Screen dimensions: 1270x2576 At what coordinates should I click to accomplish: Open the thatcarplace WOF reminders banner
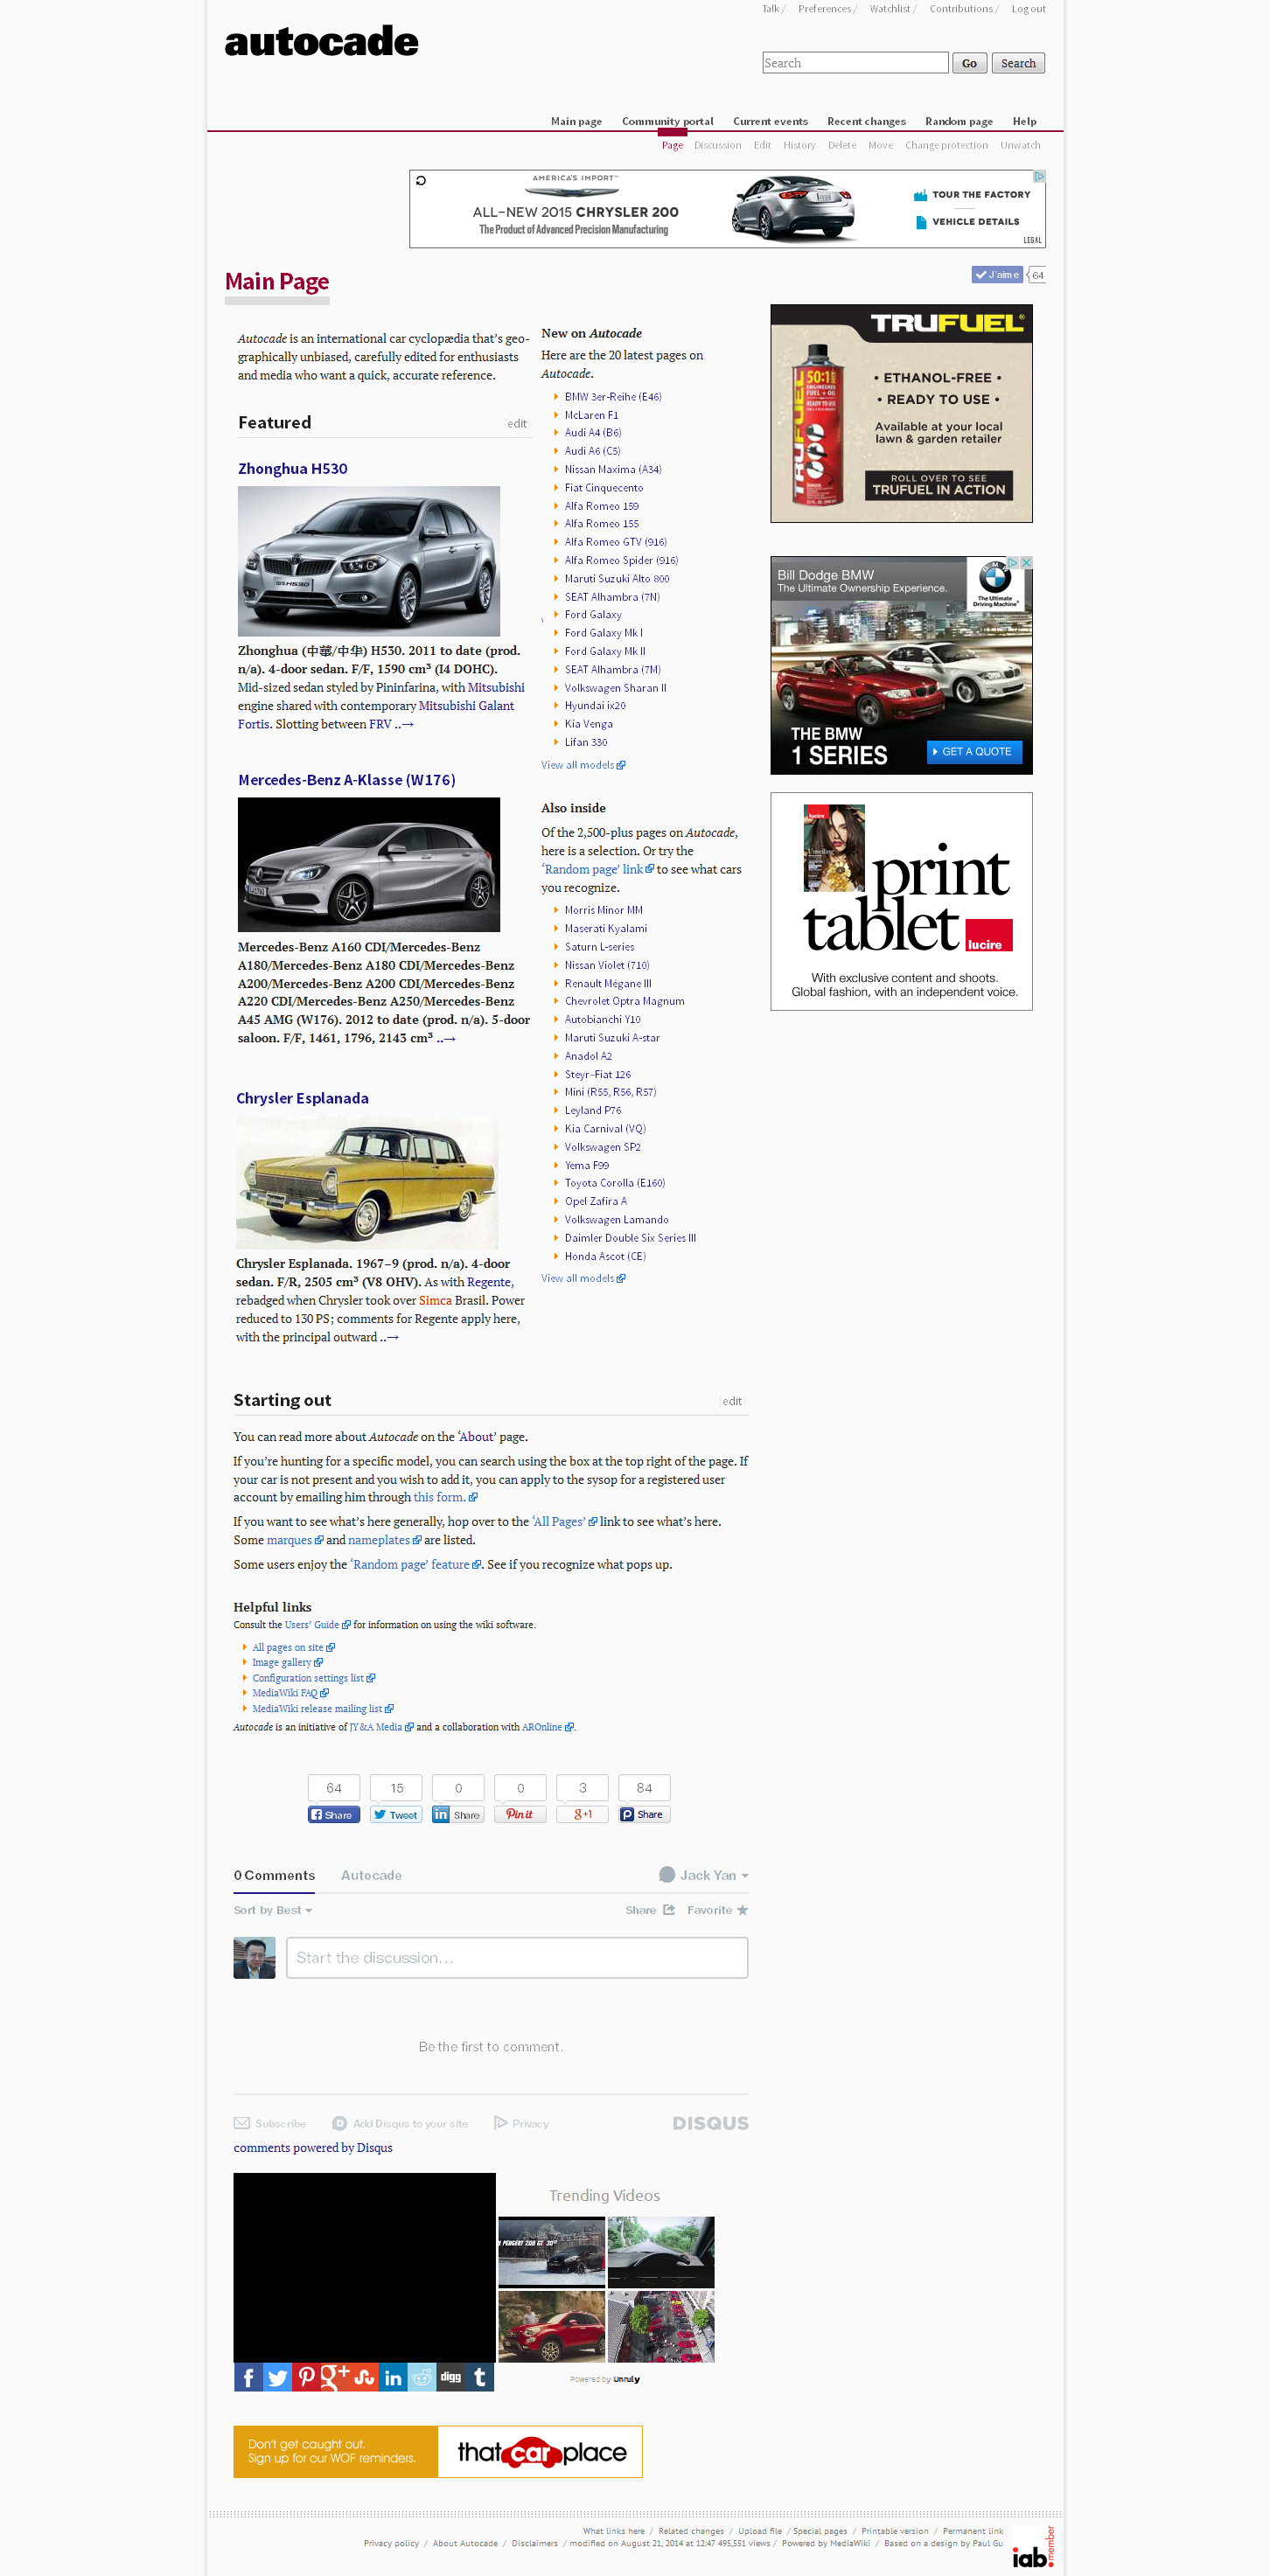(438, 2451)
